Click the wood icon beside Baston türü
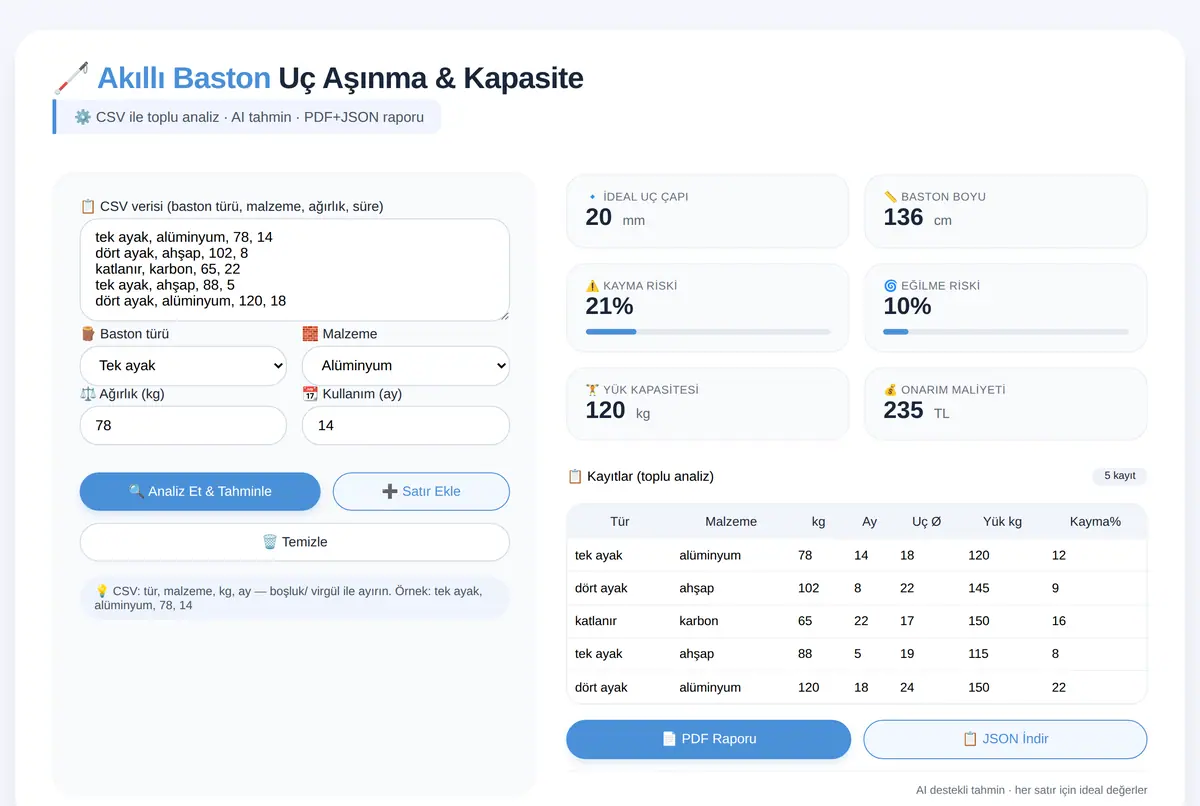The image size is (1200, 806). (x=88, y=334)
